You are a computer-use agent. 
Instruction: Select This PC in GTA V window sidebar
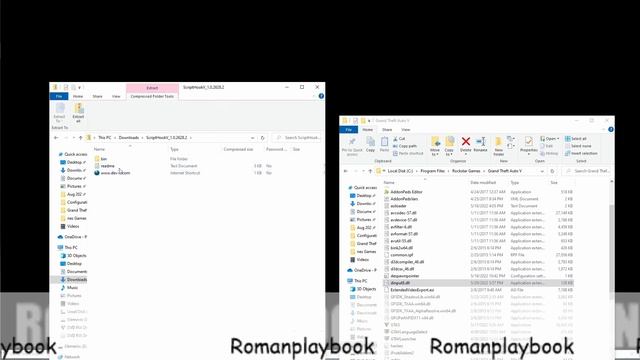tap(357, 281)
